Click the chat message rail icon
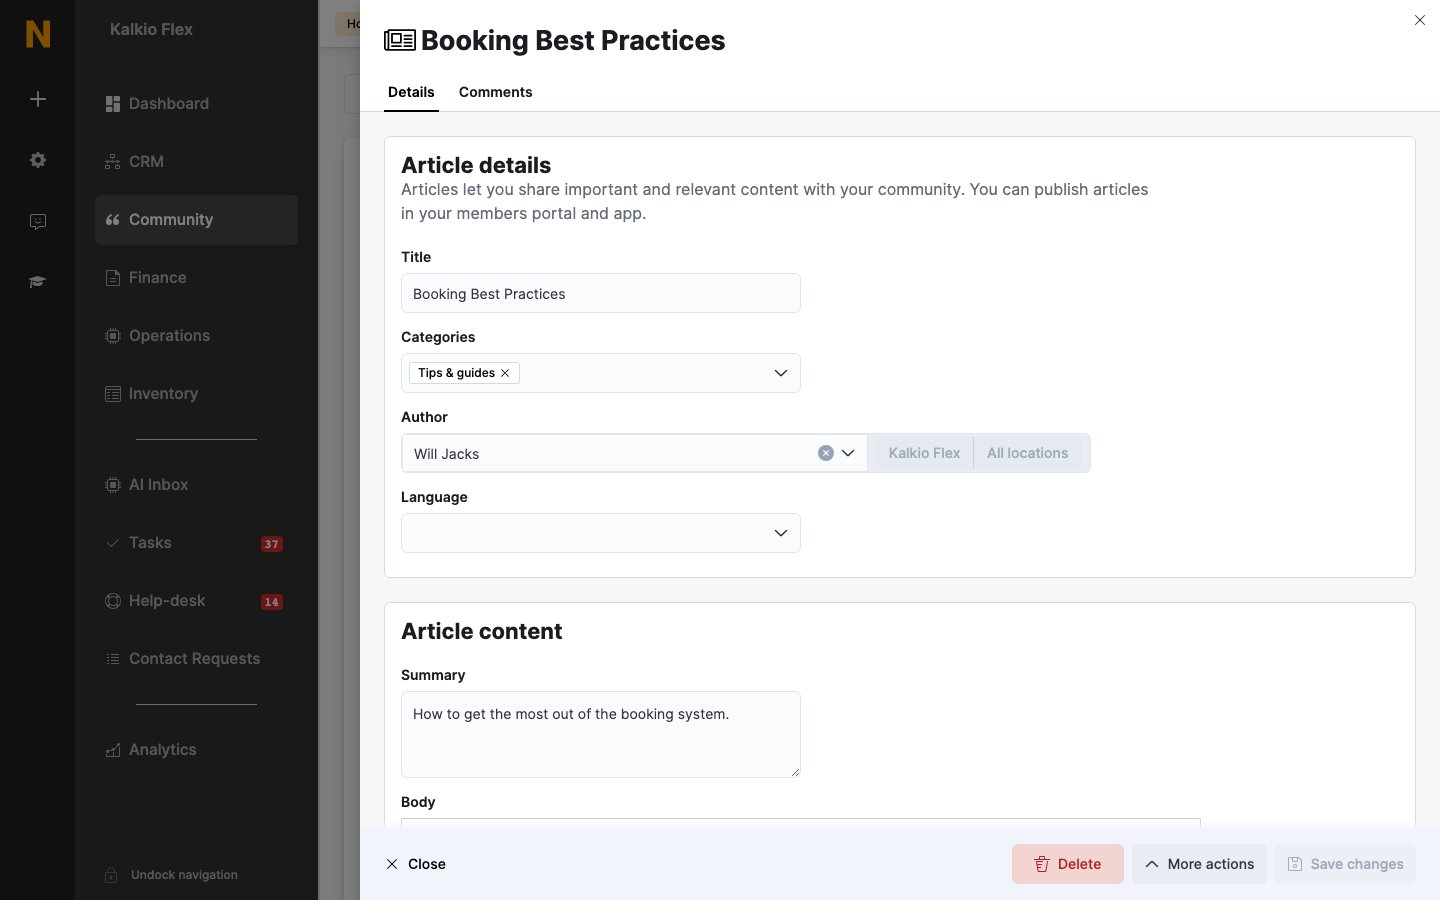This screenshot has height=900, width=1440. (38, 221)
